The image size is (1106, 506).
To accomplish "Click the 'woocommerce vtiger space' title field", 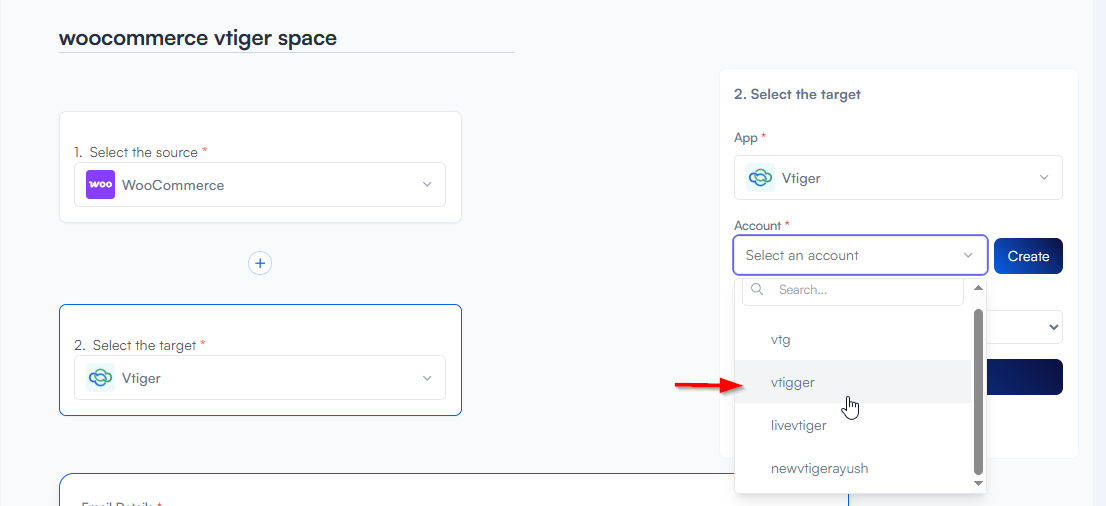I will [286, 38].
